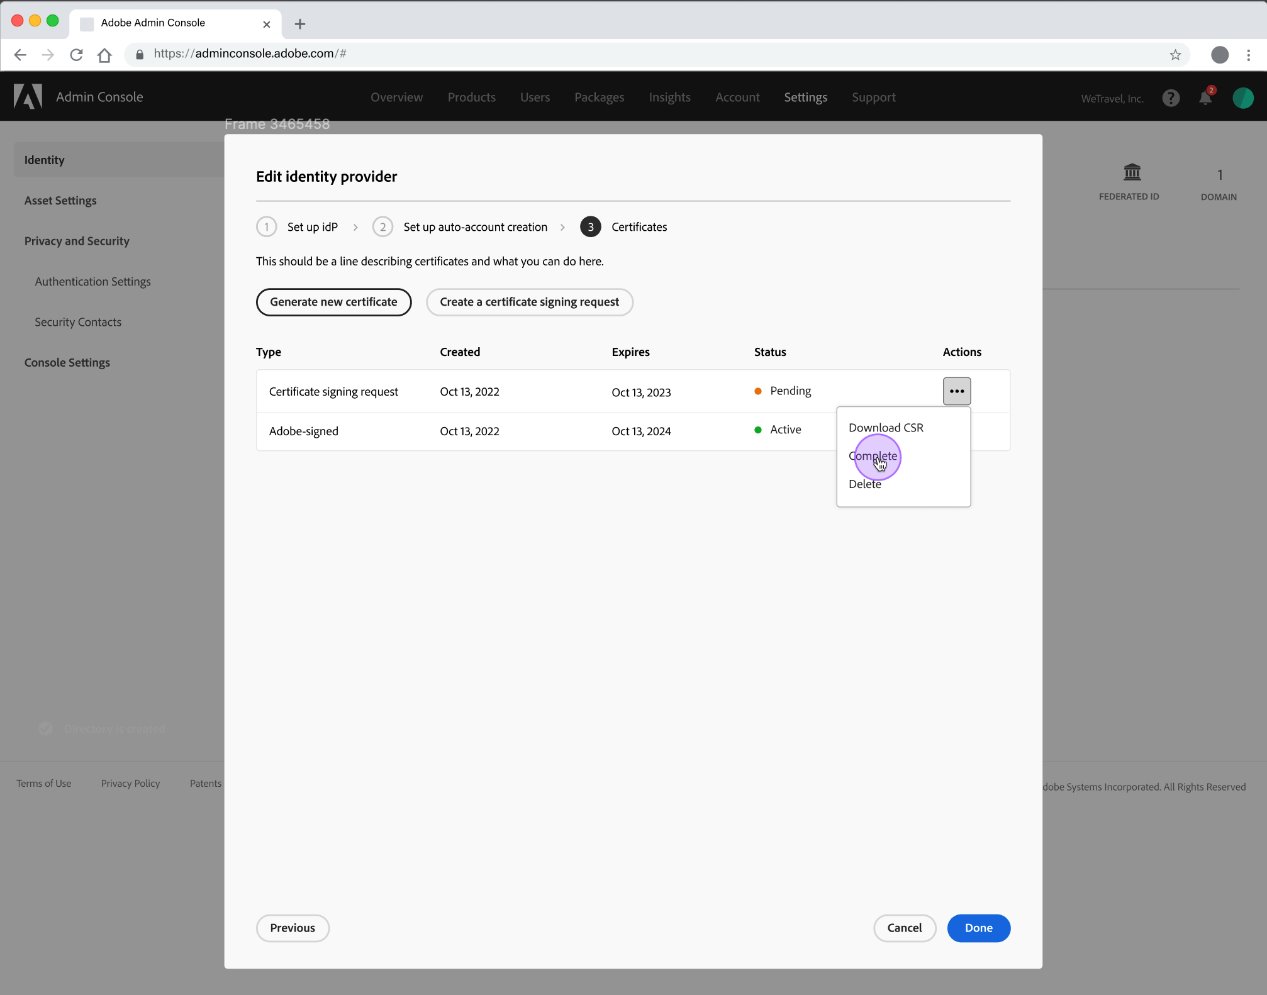Choose Download CSR from the actions menu

click(x=886, y=427)
